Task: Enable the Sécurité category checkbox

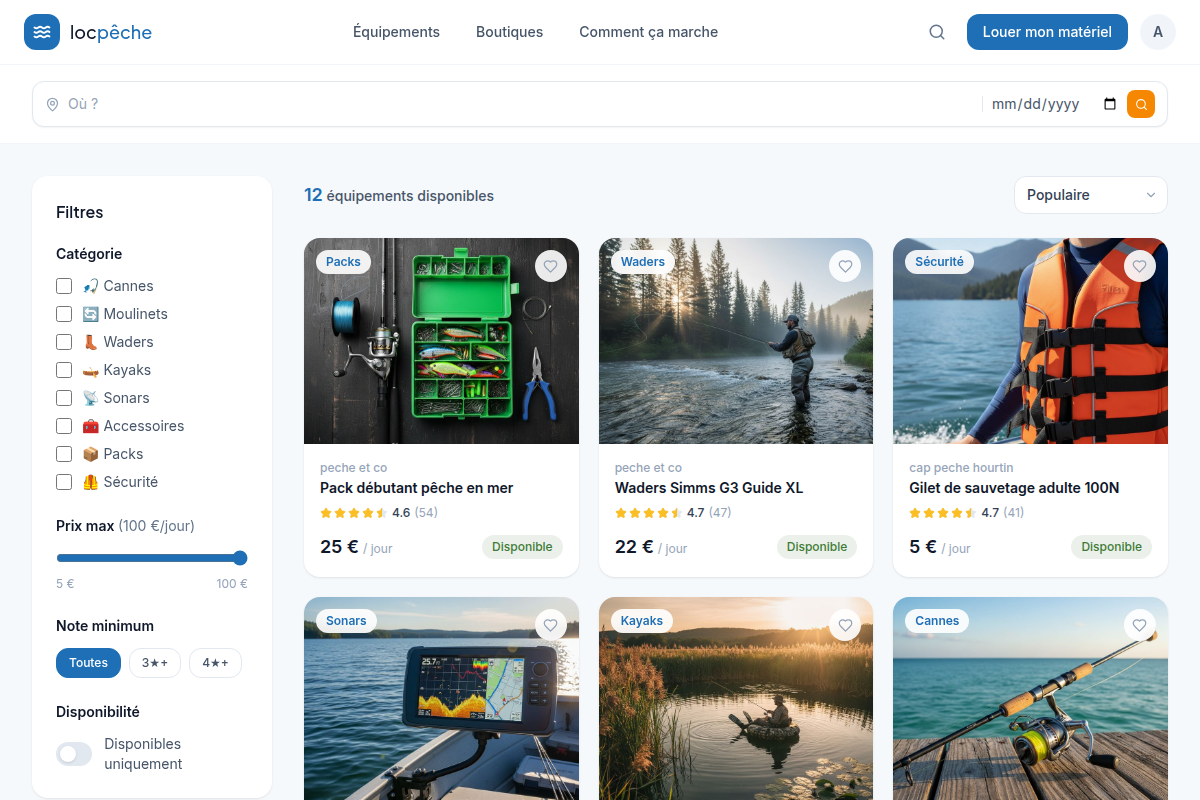Action: pos(64,482)
